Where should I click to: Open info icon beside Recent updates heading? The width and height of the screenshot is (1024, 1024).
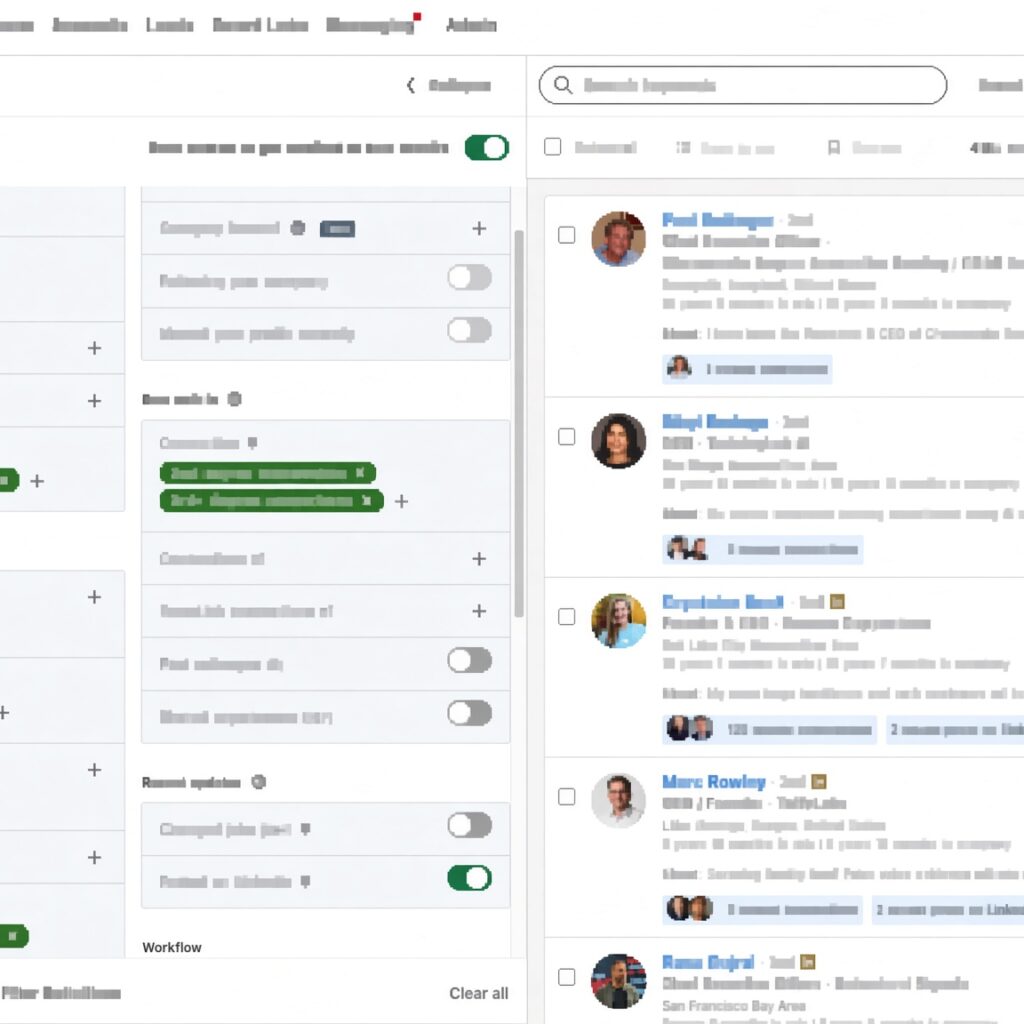pyautogui.click(x=259, y=782)
